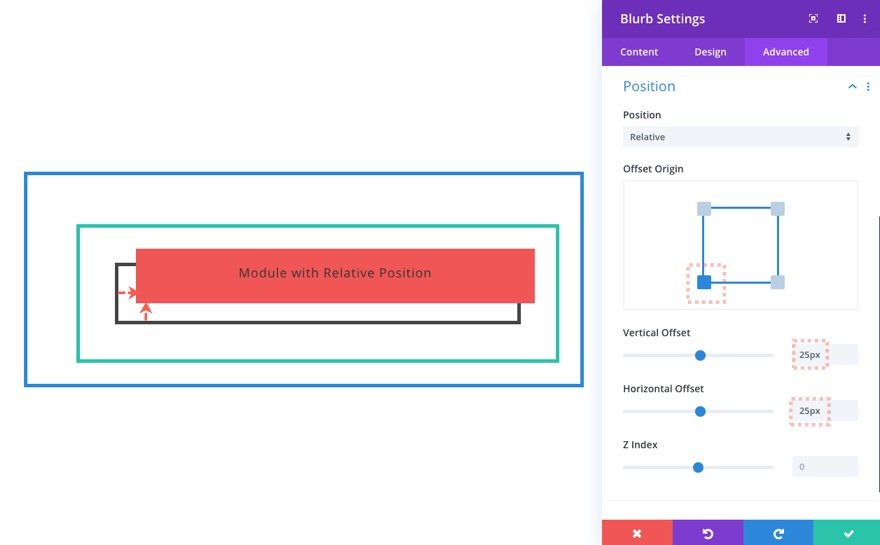Open Blurb Settings three-dot menu
The width and height of the screenshot is (880, 545).
864,19
